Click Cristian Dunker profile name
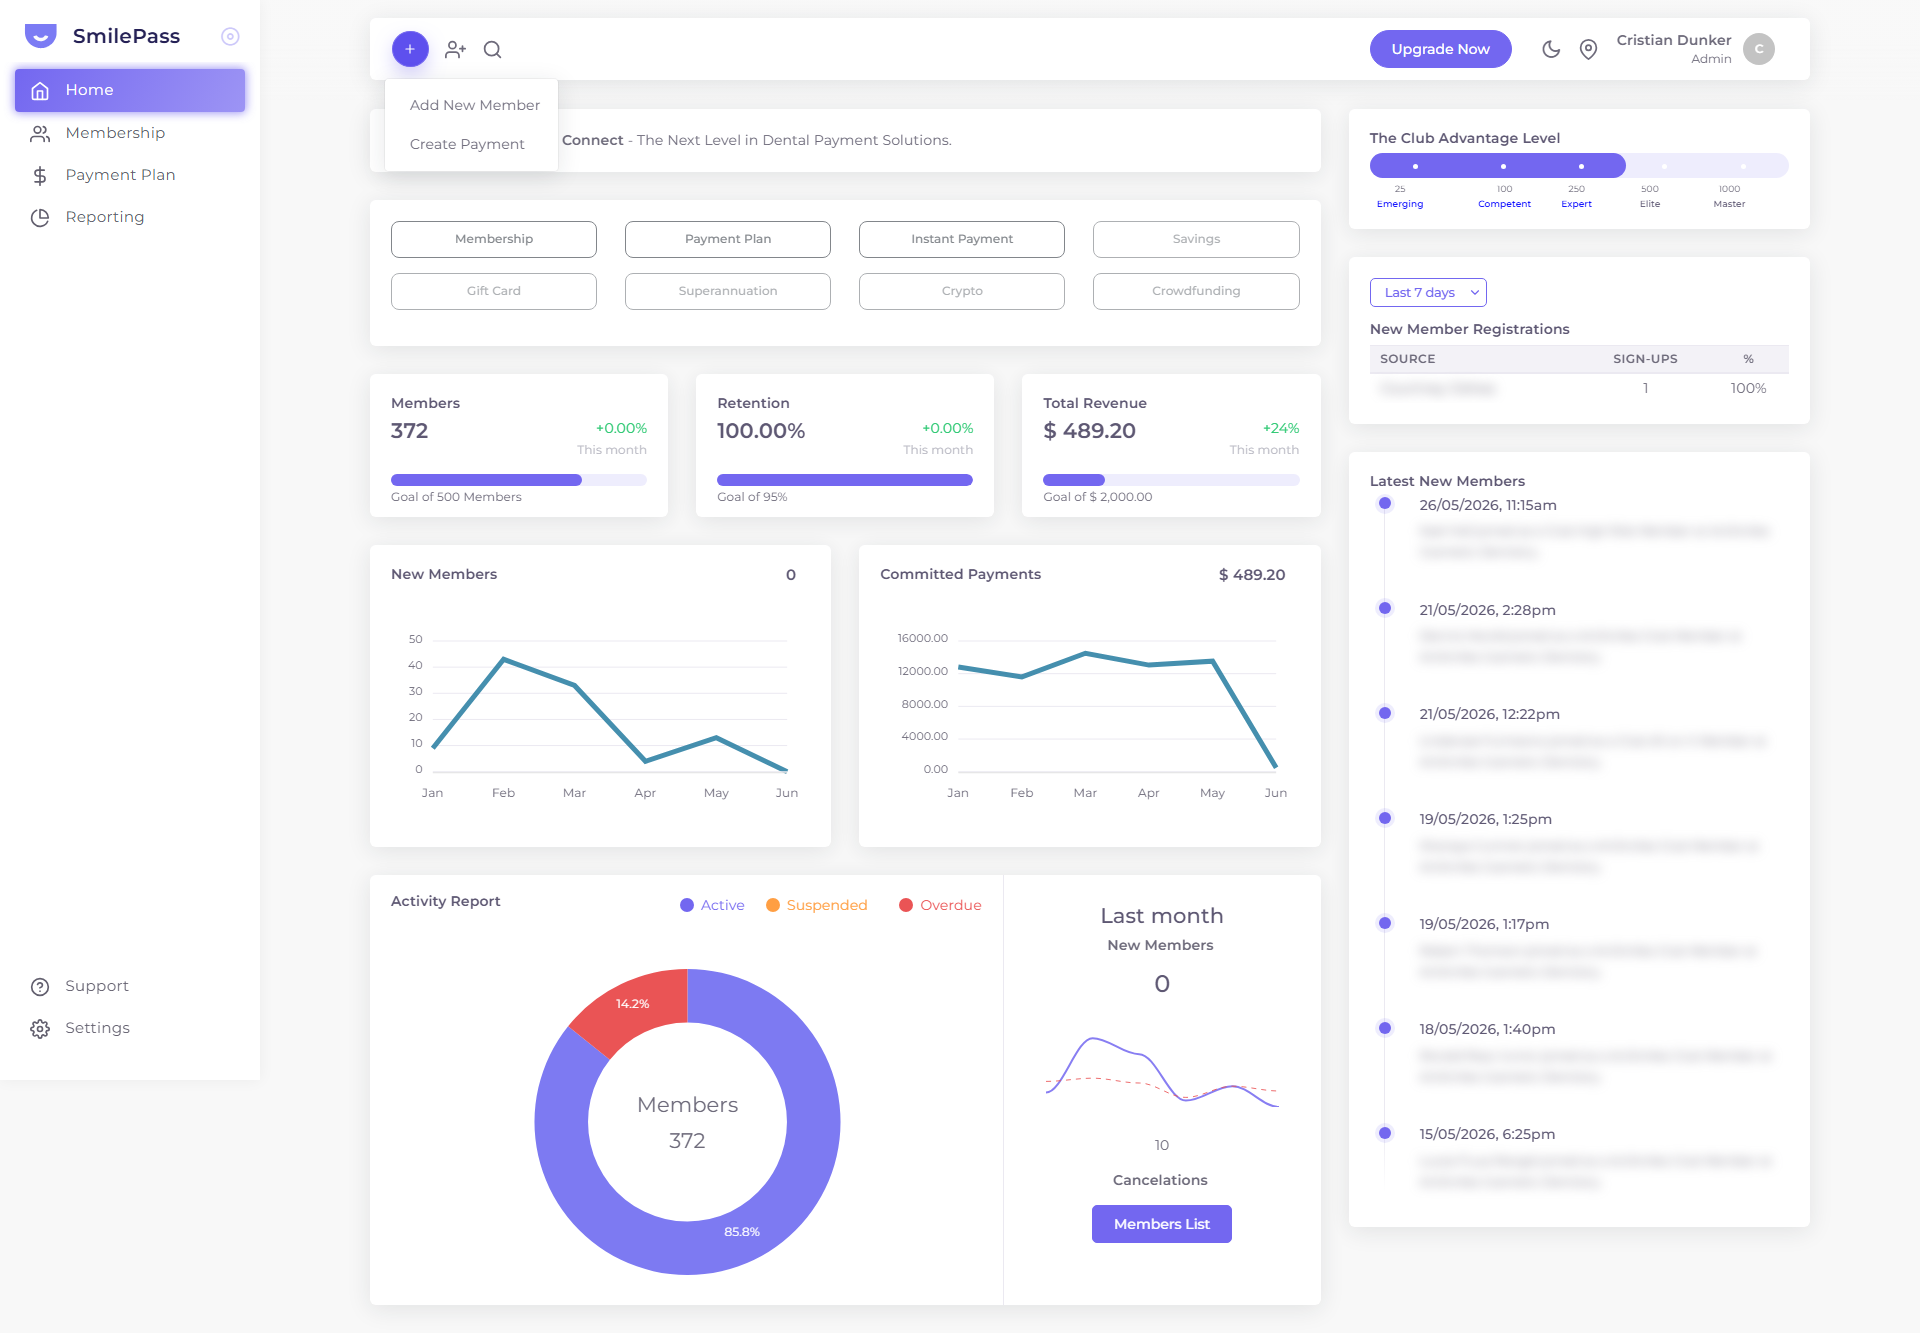 pos(1673,40)
